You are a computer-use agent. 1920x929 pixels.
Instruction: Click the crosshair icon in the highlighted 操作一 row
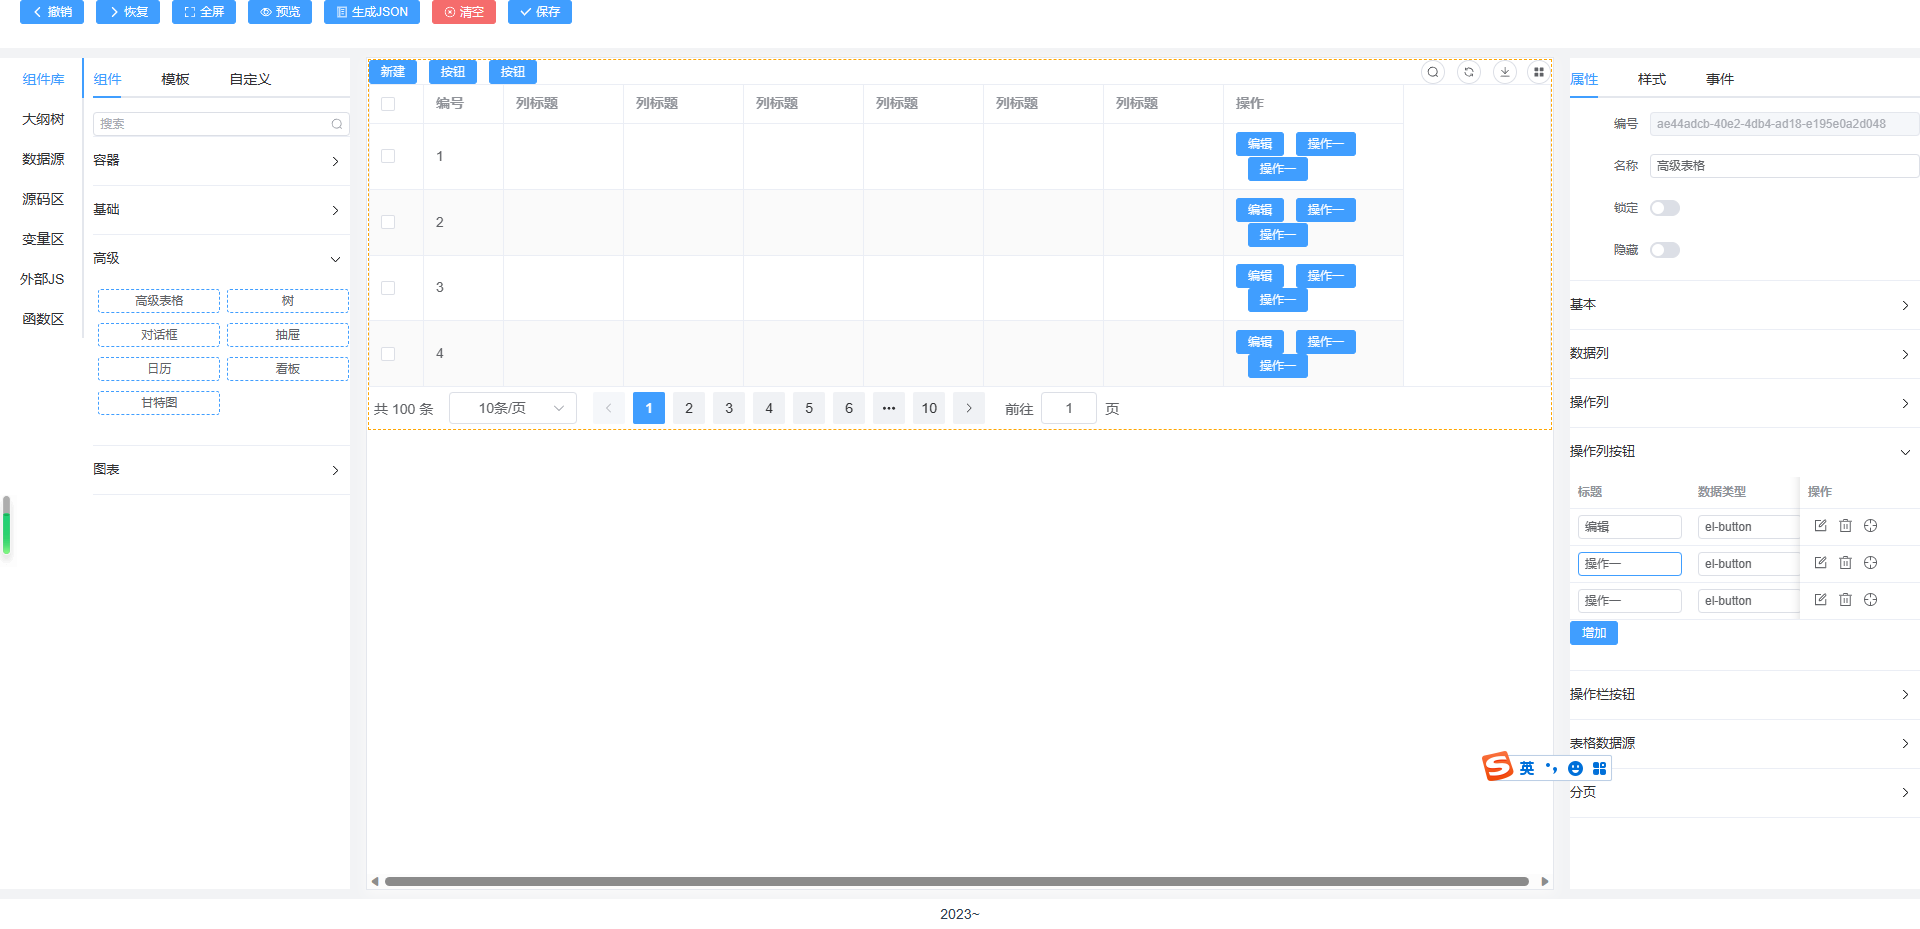(1870, 563)
